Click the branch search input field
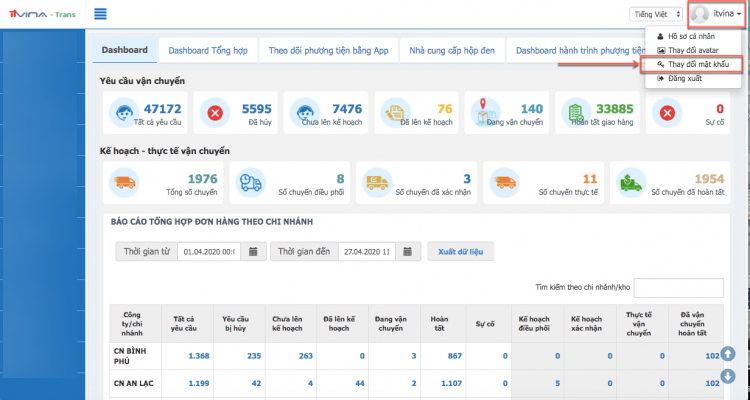750x400 pixels. point(678,288)
